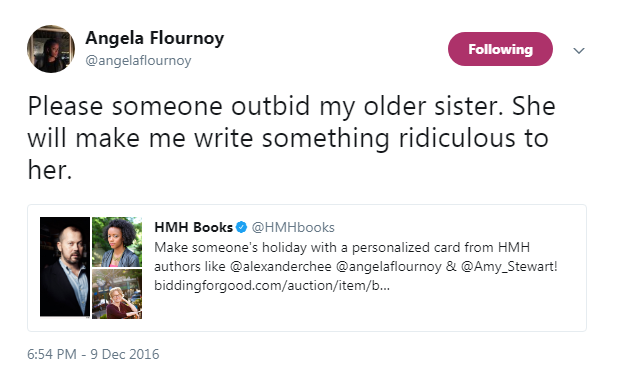The width and height of the screenshot is (618, 373).
Task: Click the main tweet text about older sister
Action: pyautogui.click(x=292, y=138)
